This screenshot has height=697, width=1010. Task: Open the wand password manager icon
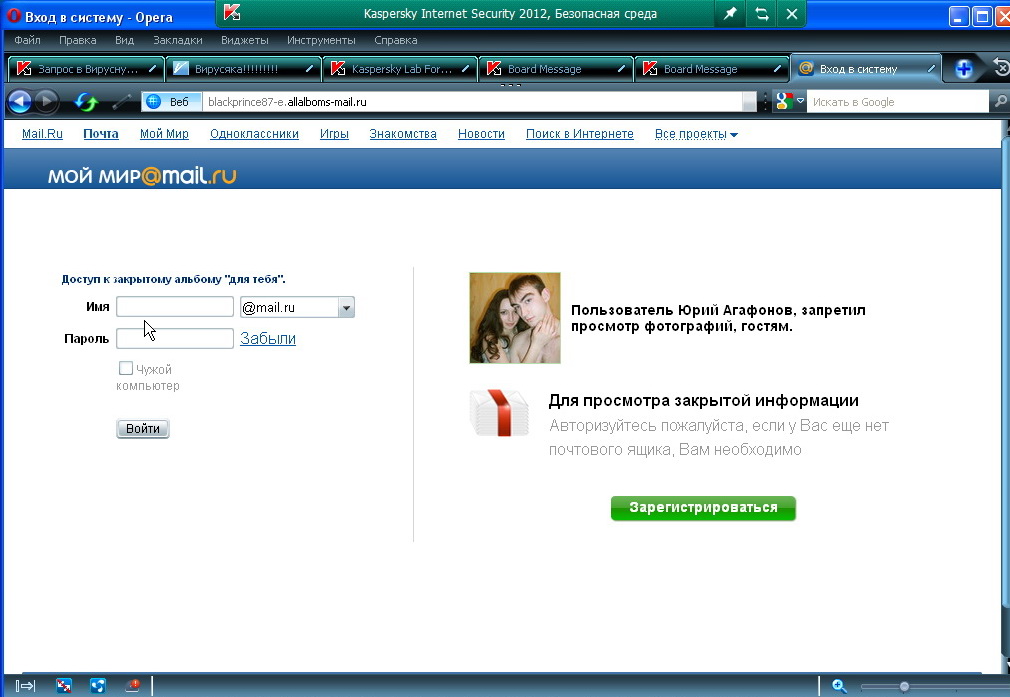pos(121,102)
